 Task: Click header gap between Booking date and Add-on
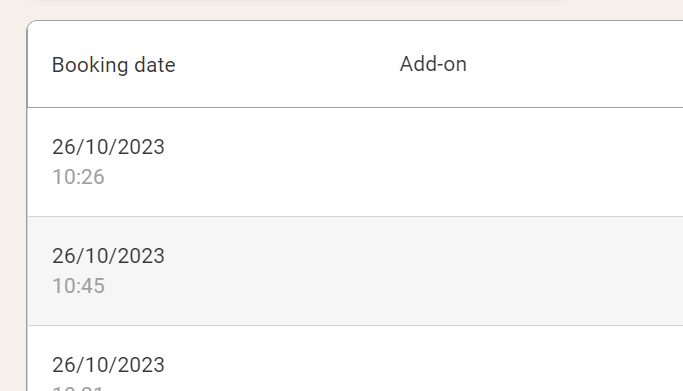287,64
